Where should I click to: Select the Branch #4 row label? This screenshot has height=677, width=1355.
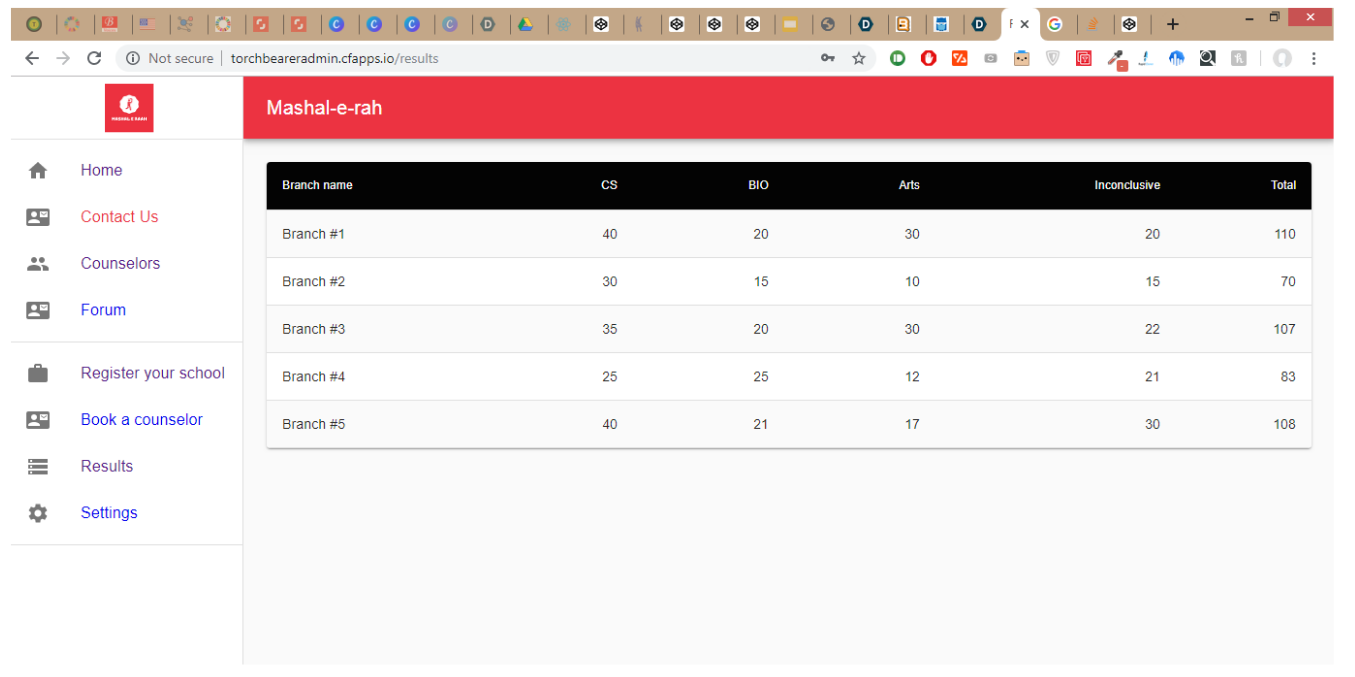click(x=313, y=377)
